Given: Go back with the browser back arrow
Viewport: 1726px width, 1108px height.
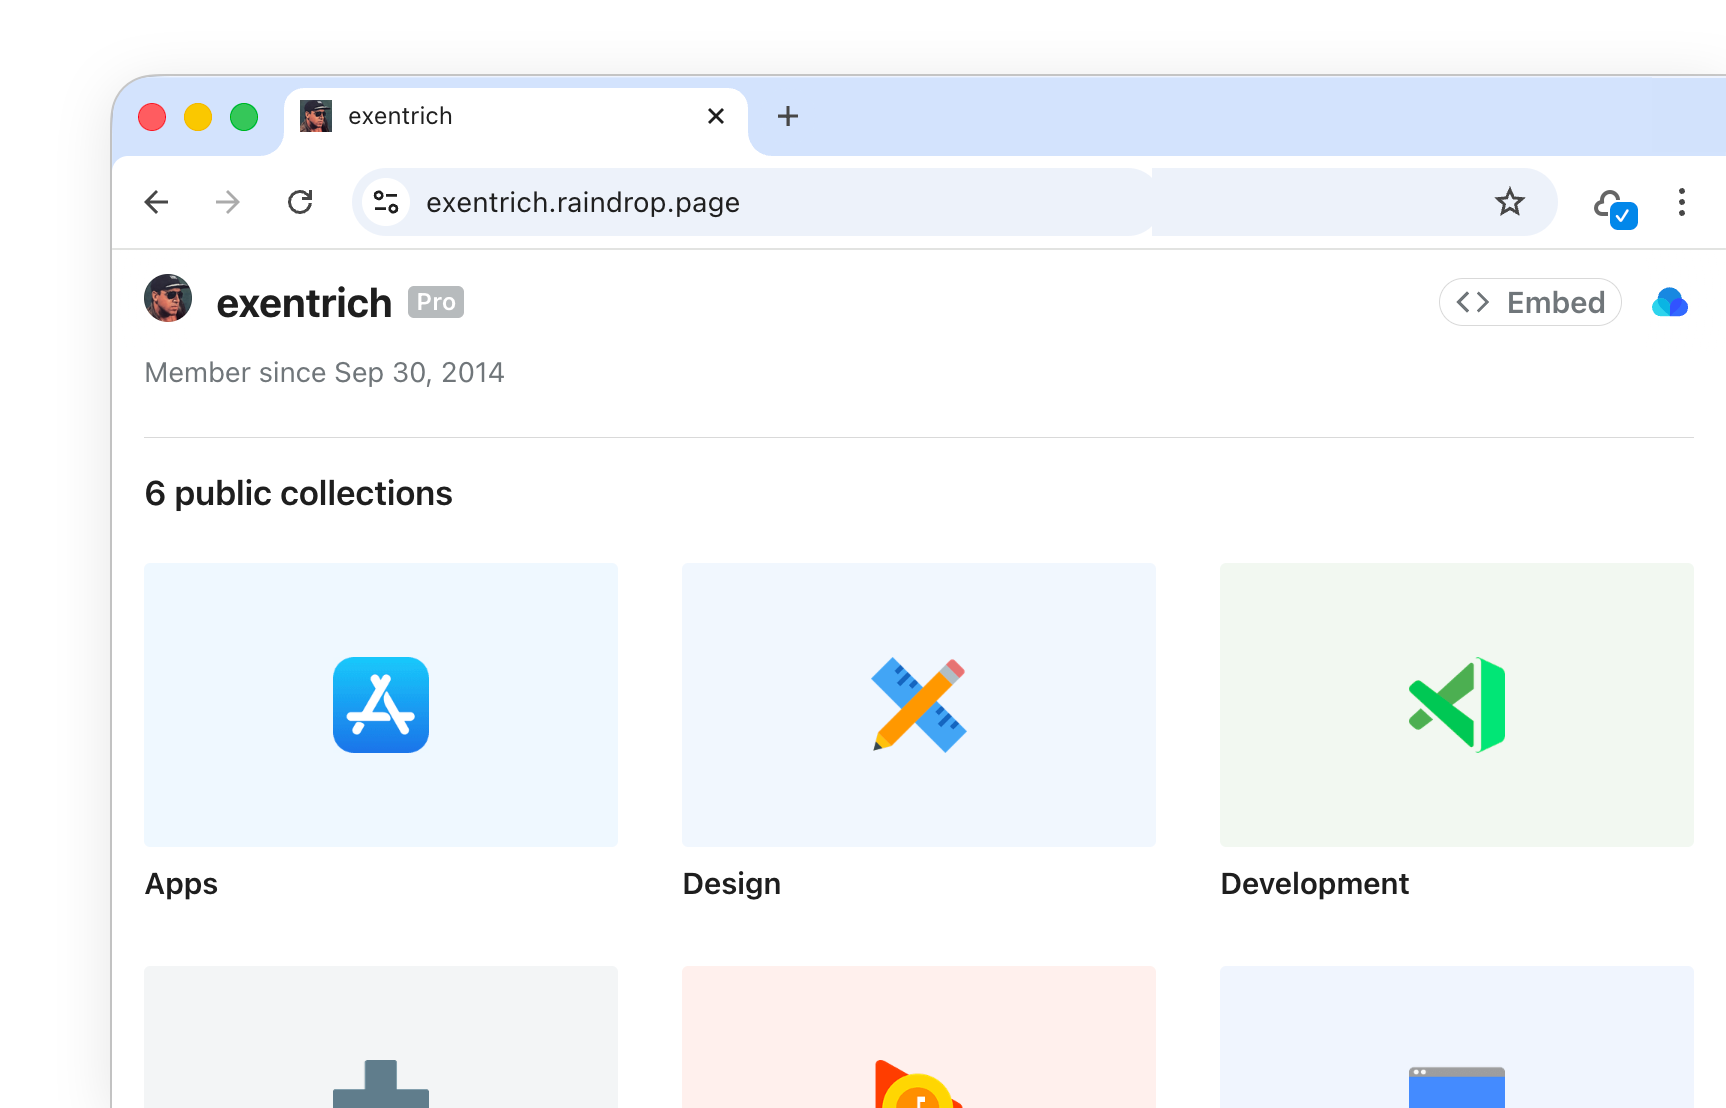Looking at the screenshot, I should point(157,202).
